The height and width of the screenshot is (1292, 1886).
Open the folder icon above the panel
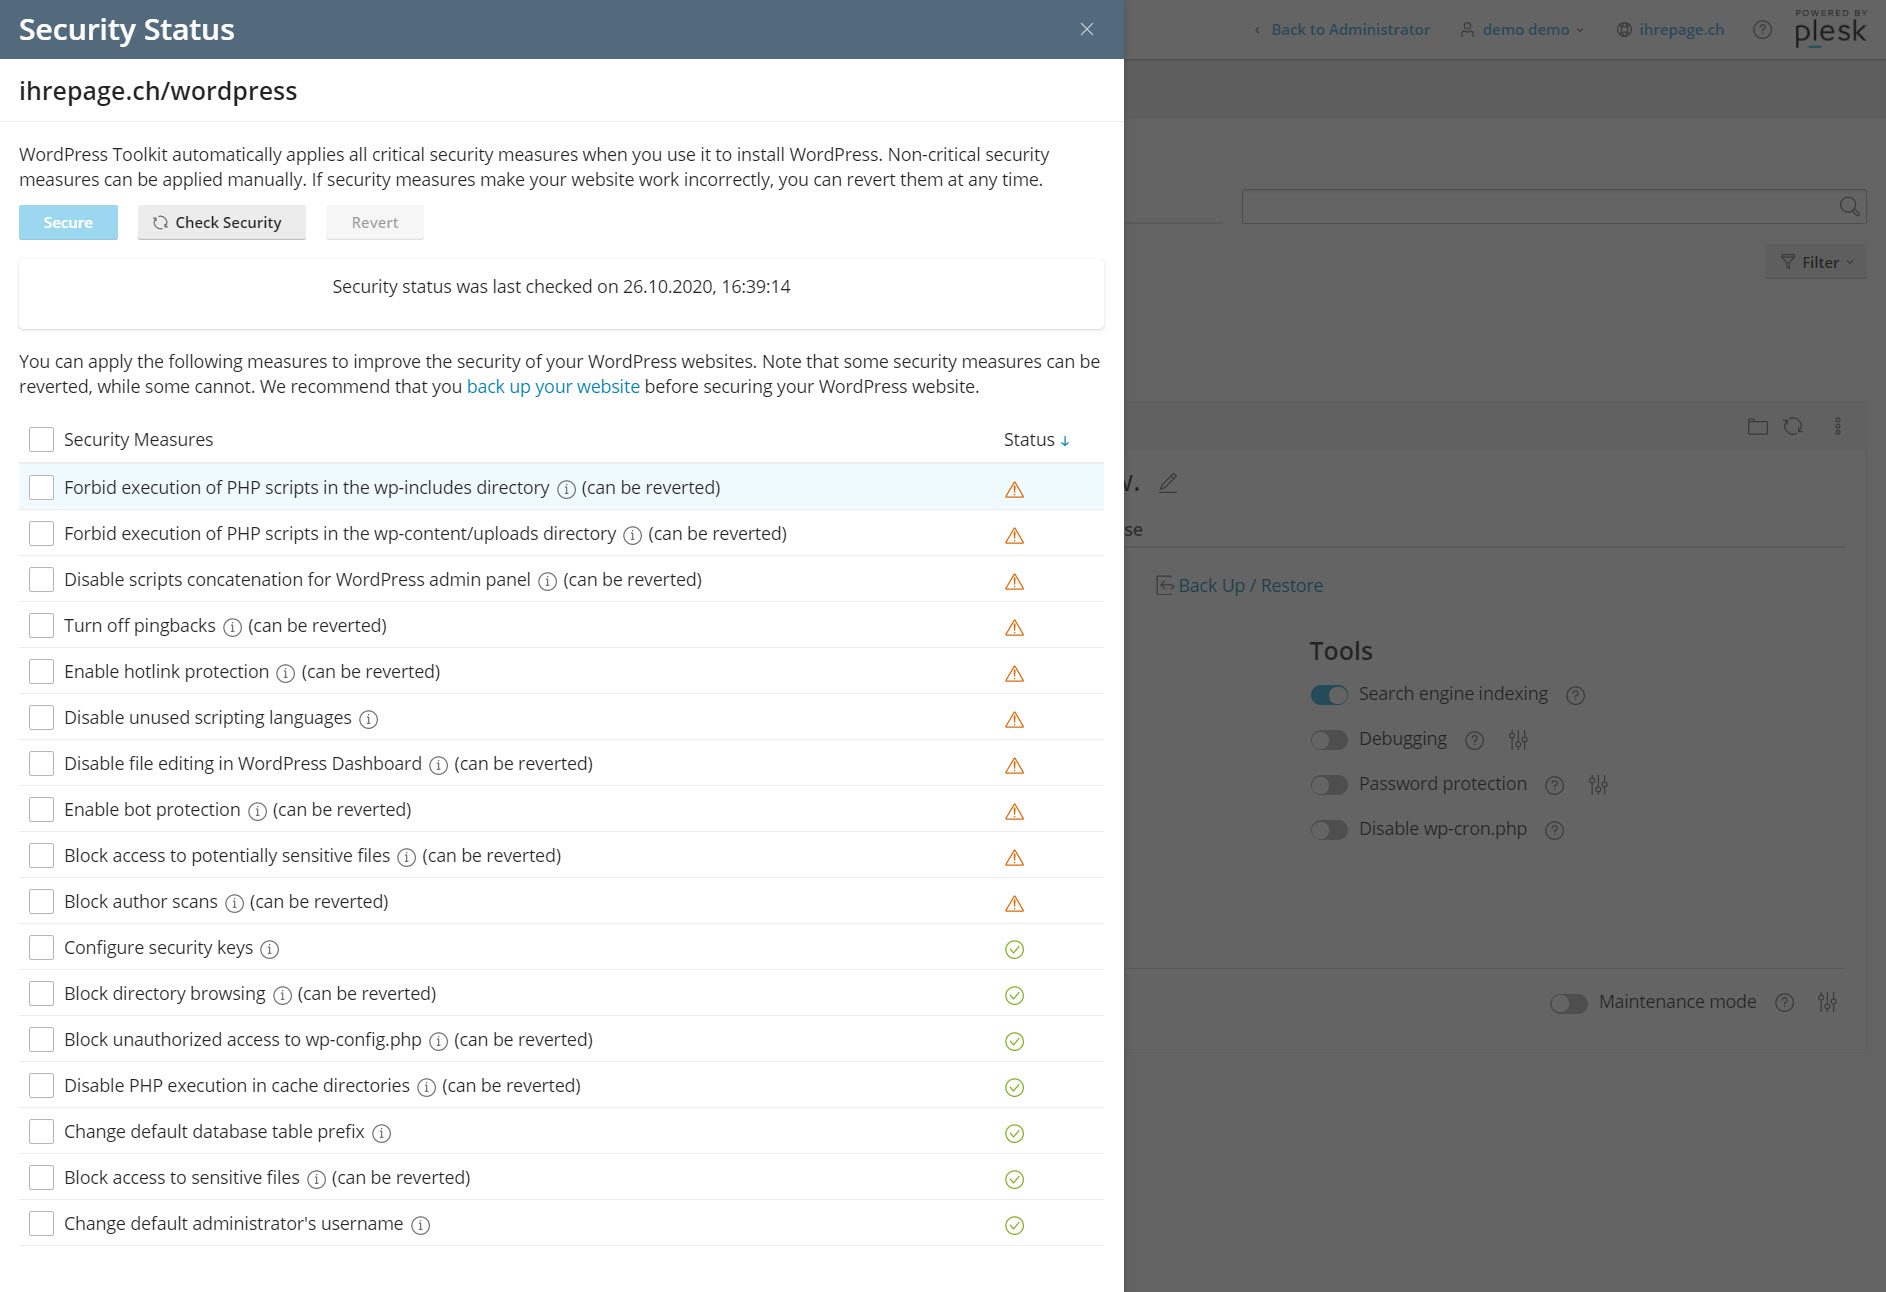[1757, 426]
